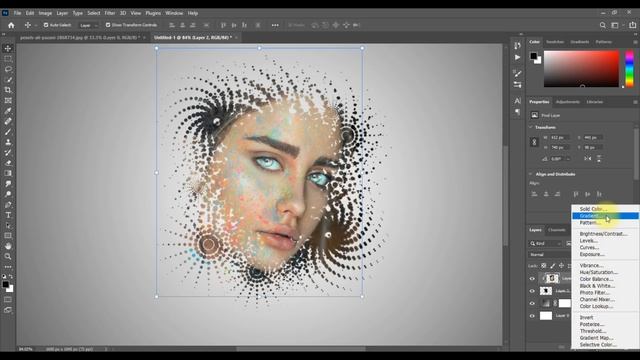This screenshot has height=360, width=640.
Task: Click the rotation angle field in Transform
Action: pyautogui.click(x=559, y=159)
